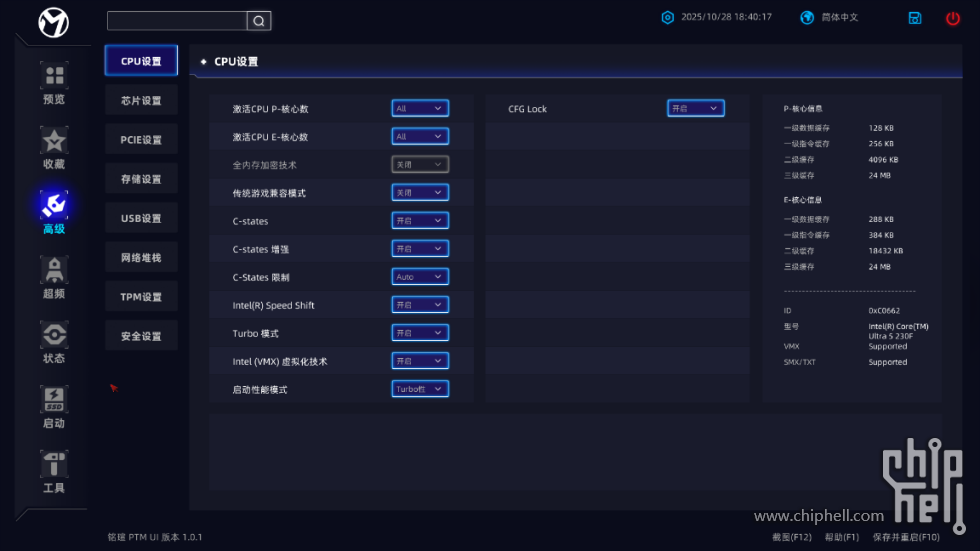This screenshot has height=551, width=980.
Task: Open the 超频 (Overclock) rocket icon
Action: tap(54, 270)
